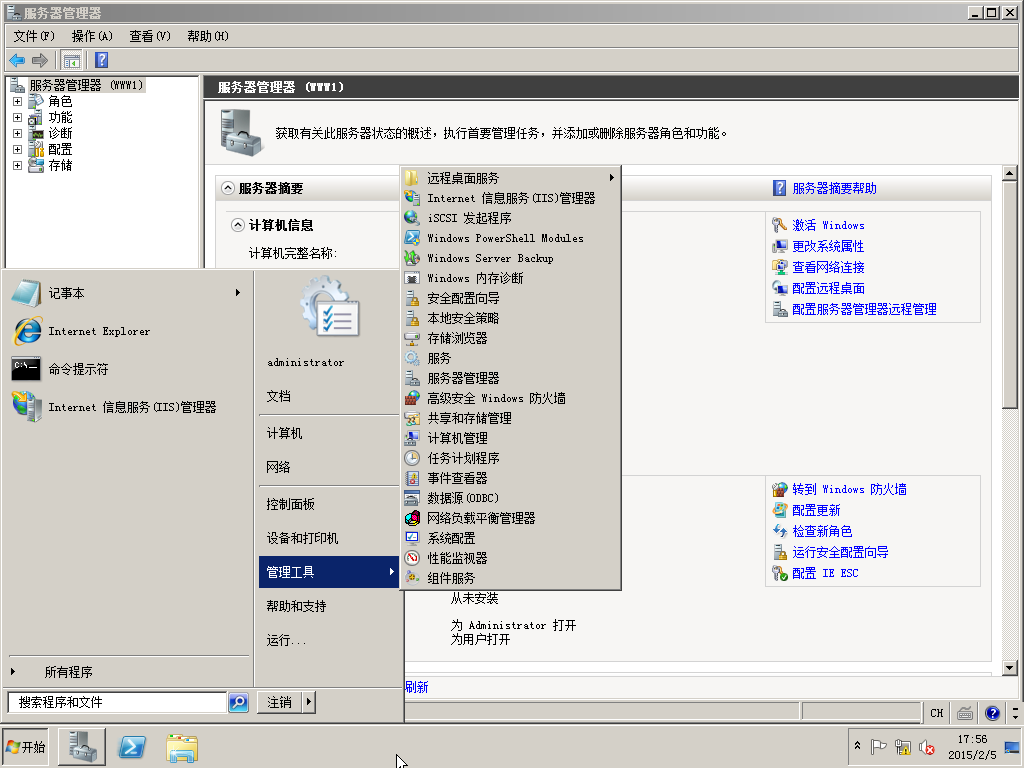Open iSCSI 发起程序 from admin tools menu
This screenshot has width=1024, height=768.
pyautogui.click(x=510, y=218)
